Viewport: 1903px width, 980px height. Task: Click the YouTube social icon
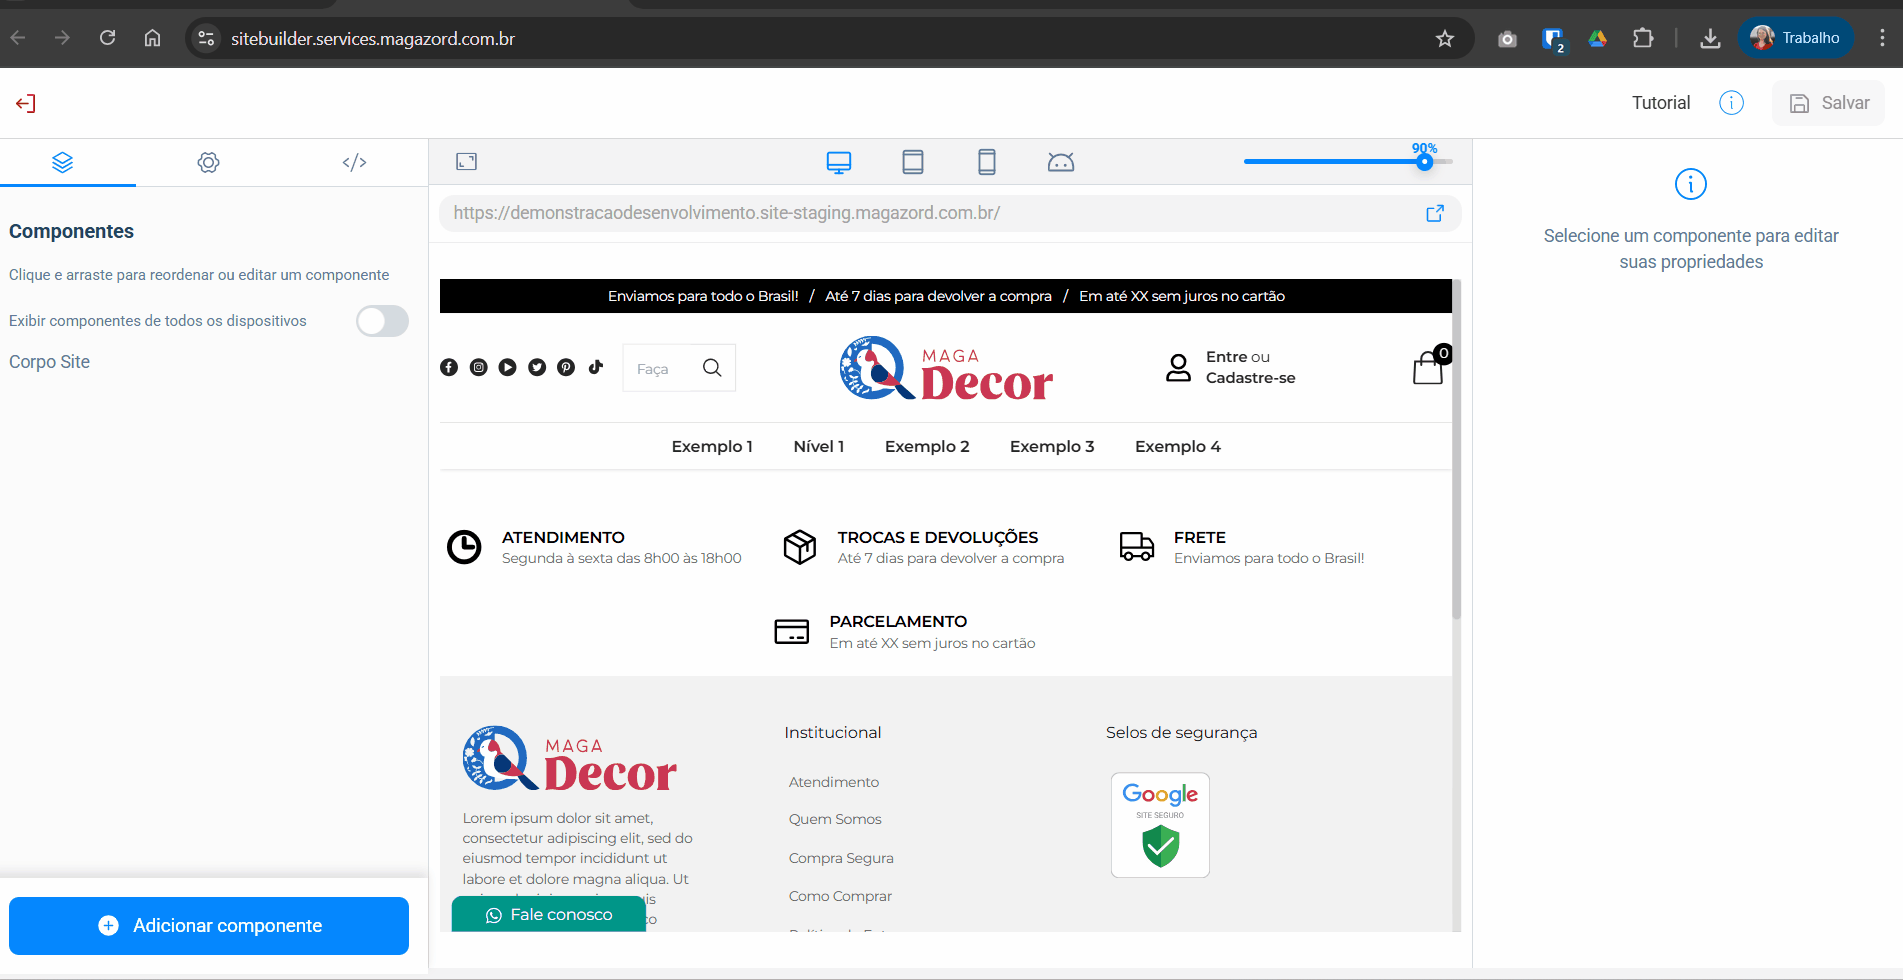pos(508,367)
